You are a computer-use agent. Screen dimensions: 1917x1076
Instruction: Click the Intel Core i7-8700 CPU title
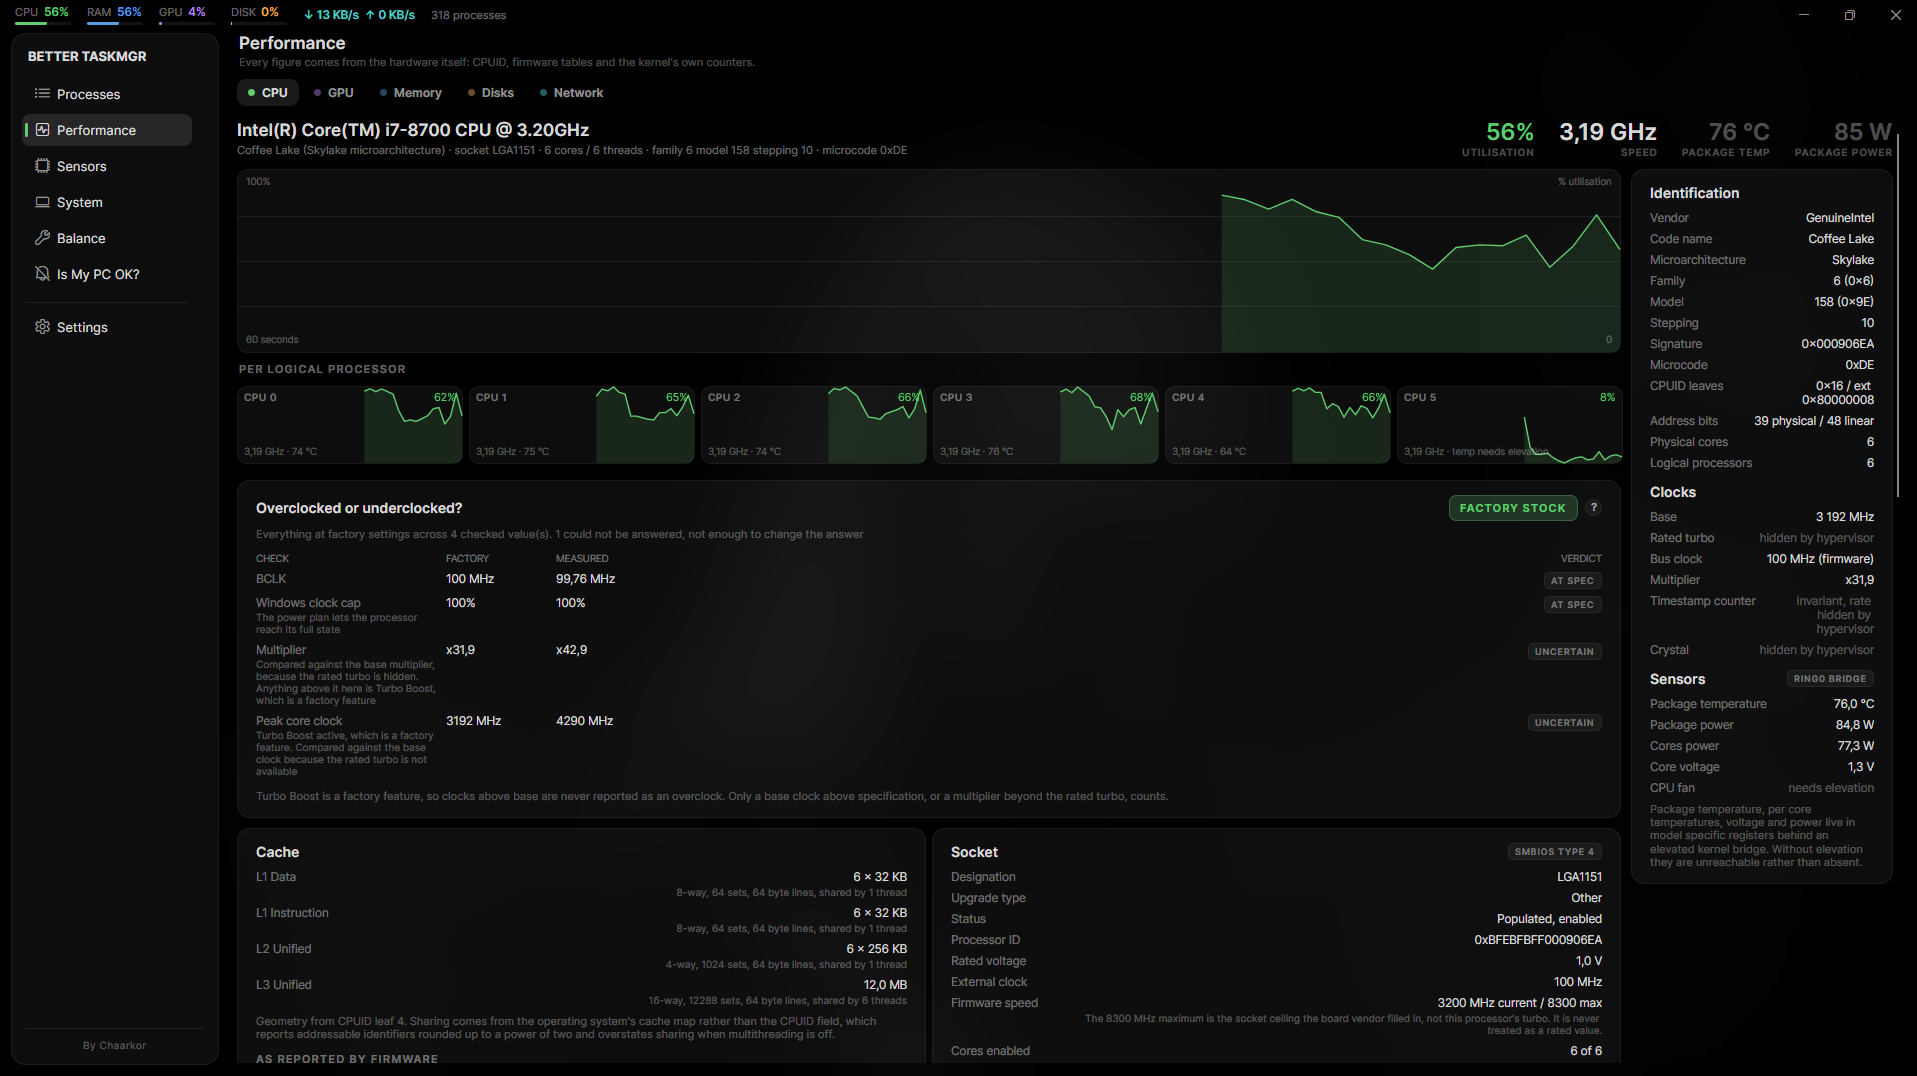413,130
